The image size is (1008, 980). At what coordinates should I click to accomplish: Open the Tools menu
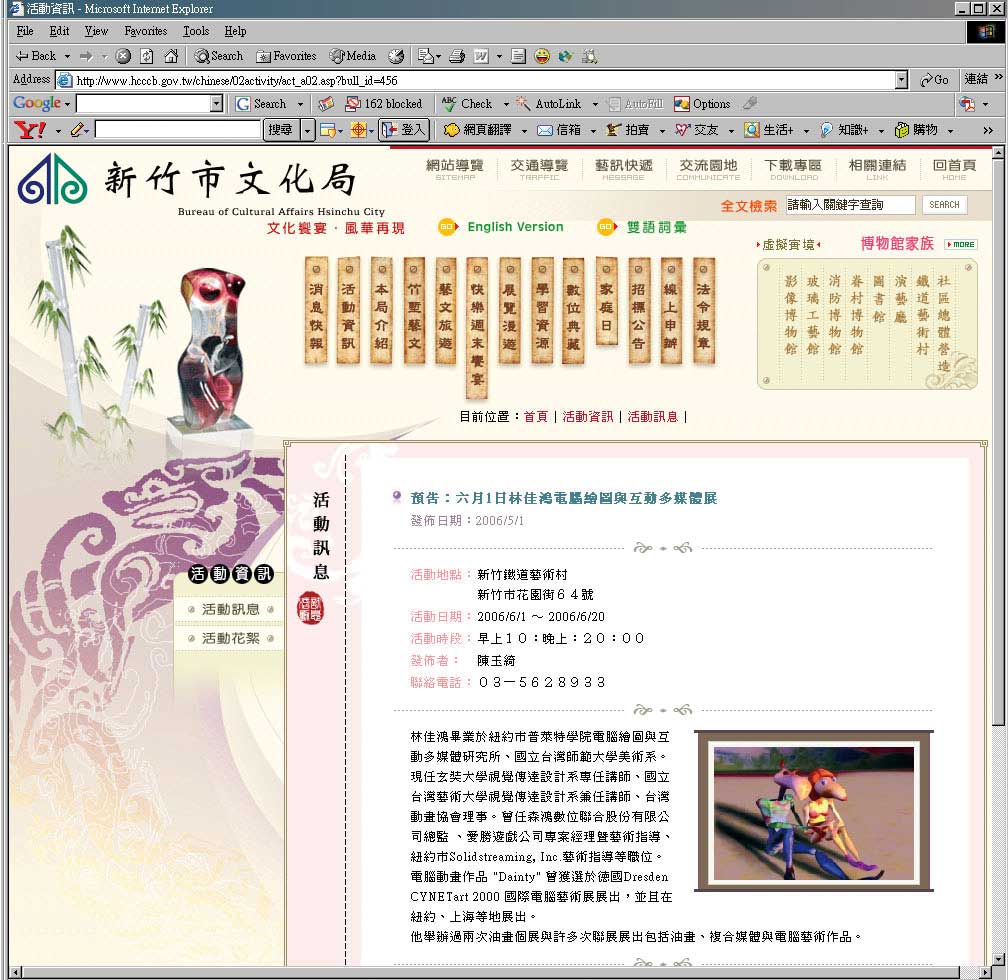point(196,31)
